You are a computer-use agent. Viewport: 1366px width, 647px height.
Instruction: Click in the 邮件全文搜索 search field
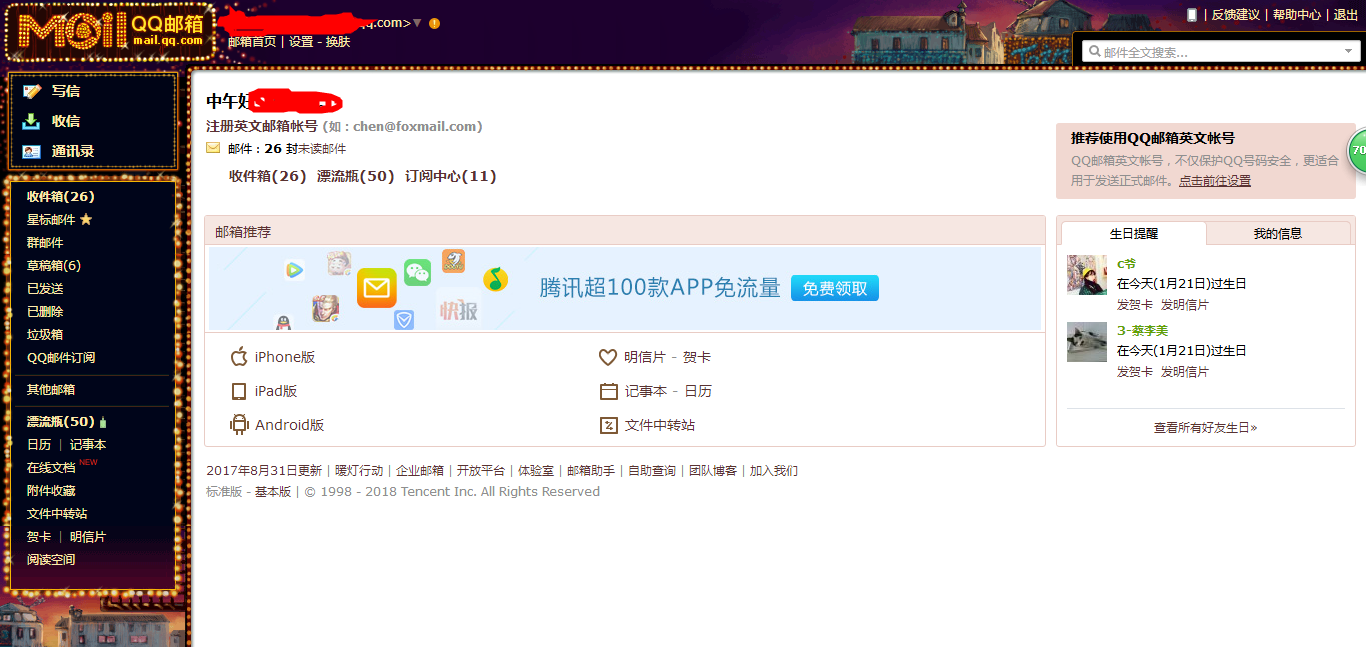(1220, 51)
